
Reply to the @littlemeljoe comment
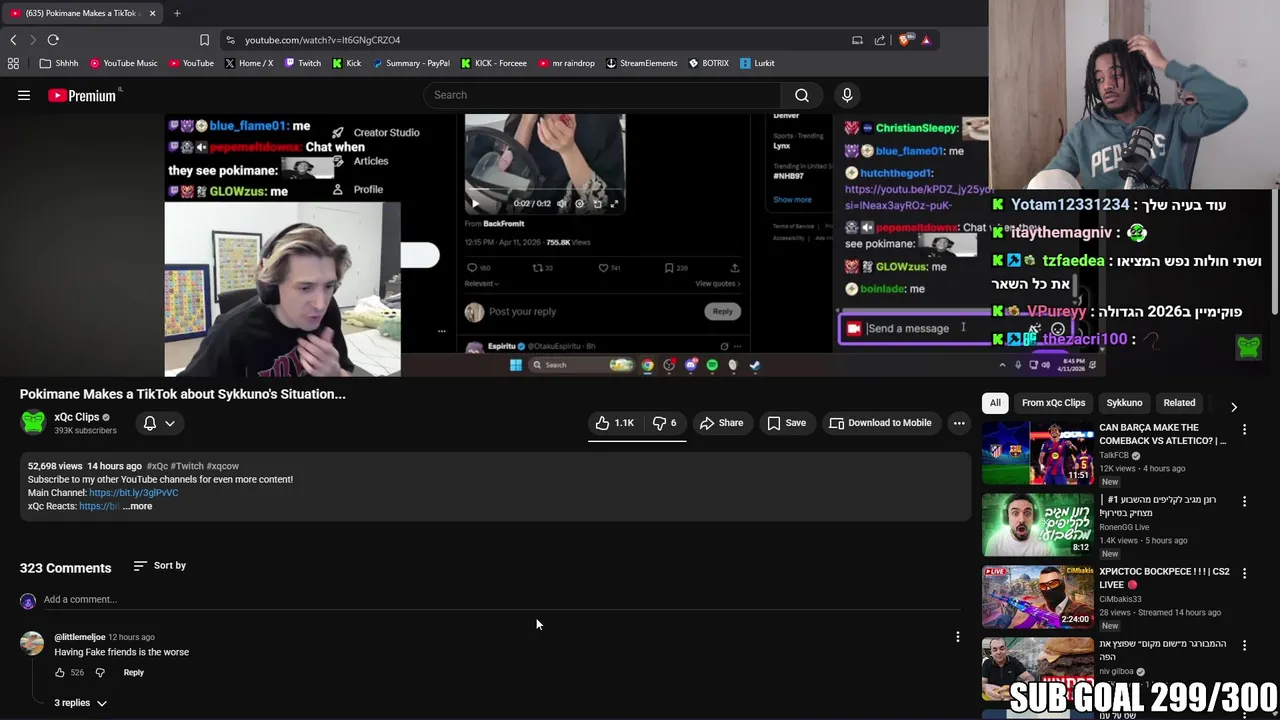pos(133,673)
